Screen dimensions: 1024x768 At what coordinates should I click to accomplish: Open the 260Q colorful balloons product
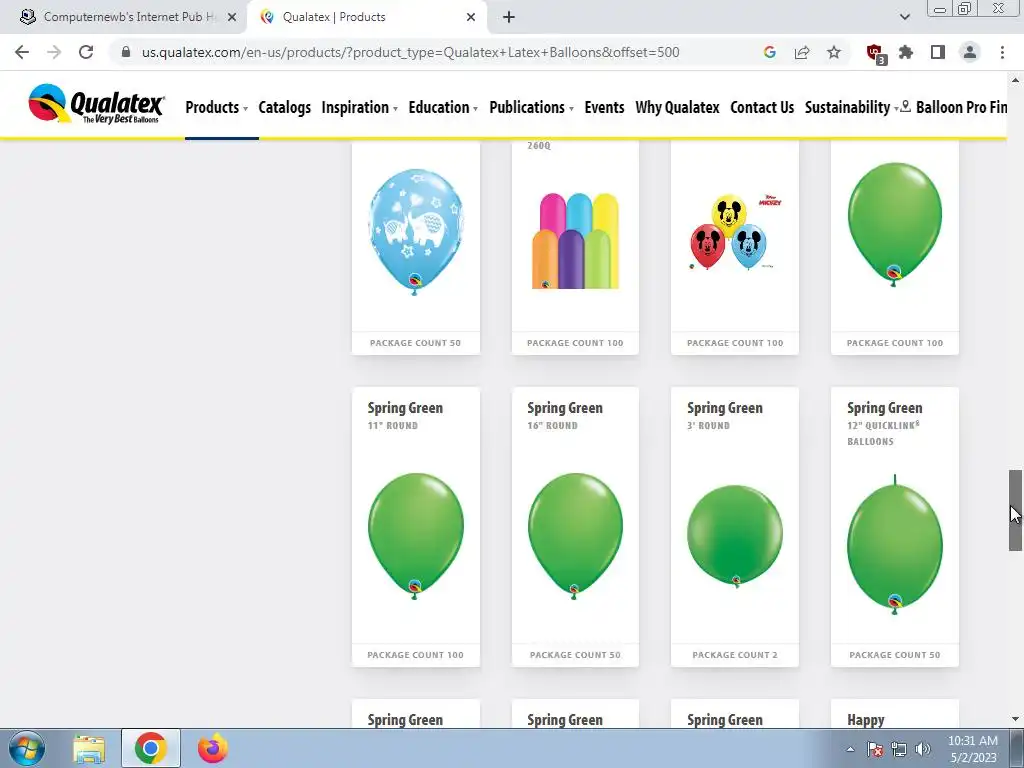coord(575,247)
